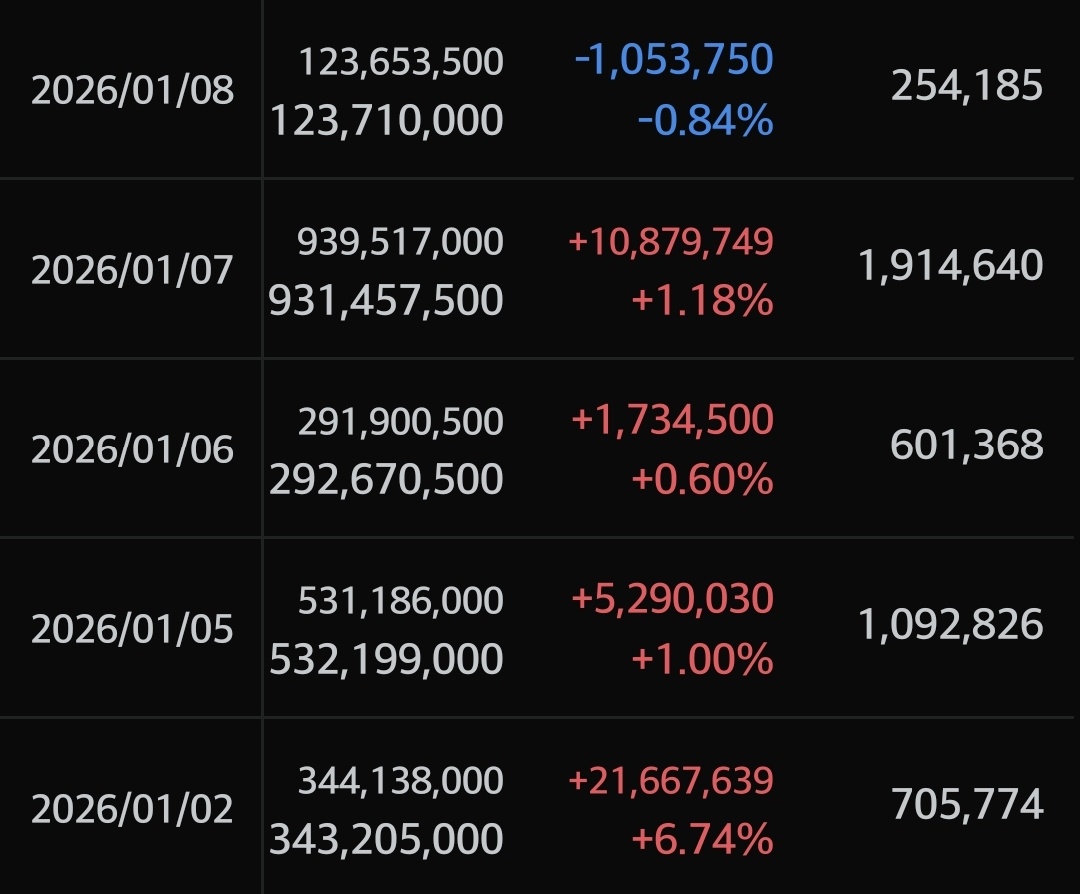Viewport: 1080px width, 894px height.
Task: Tap the +5,290,030 profit amount
Action: (672, 599)
